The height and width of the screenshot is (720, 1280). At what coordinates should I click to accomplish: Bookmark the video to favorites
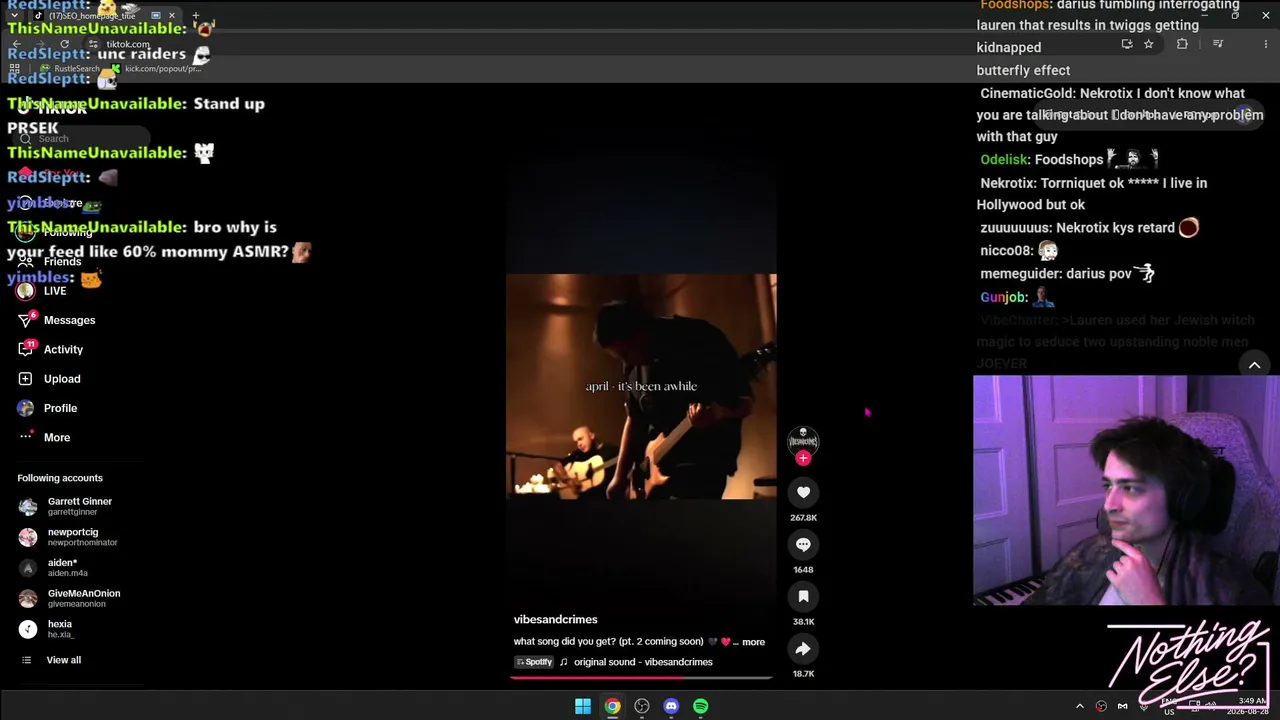coord(803,596)
